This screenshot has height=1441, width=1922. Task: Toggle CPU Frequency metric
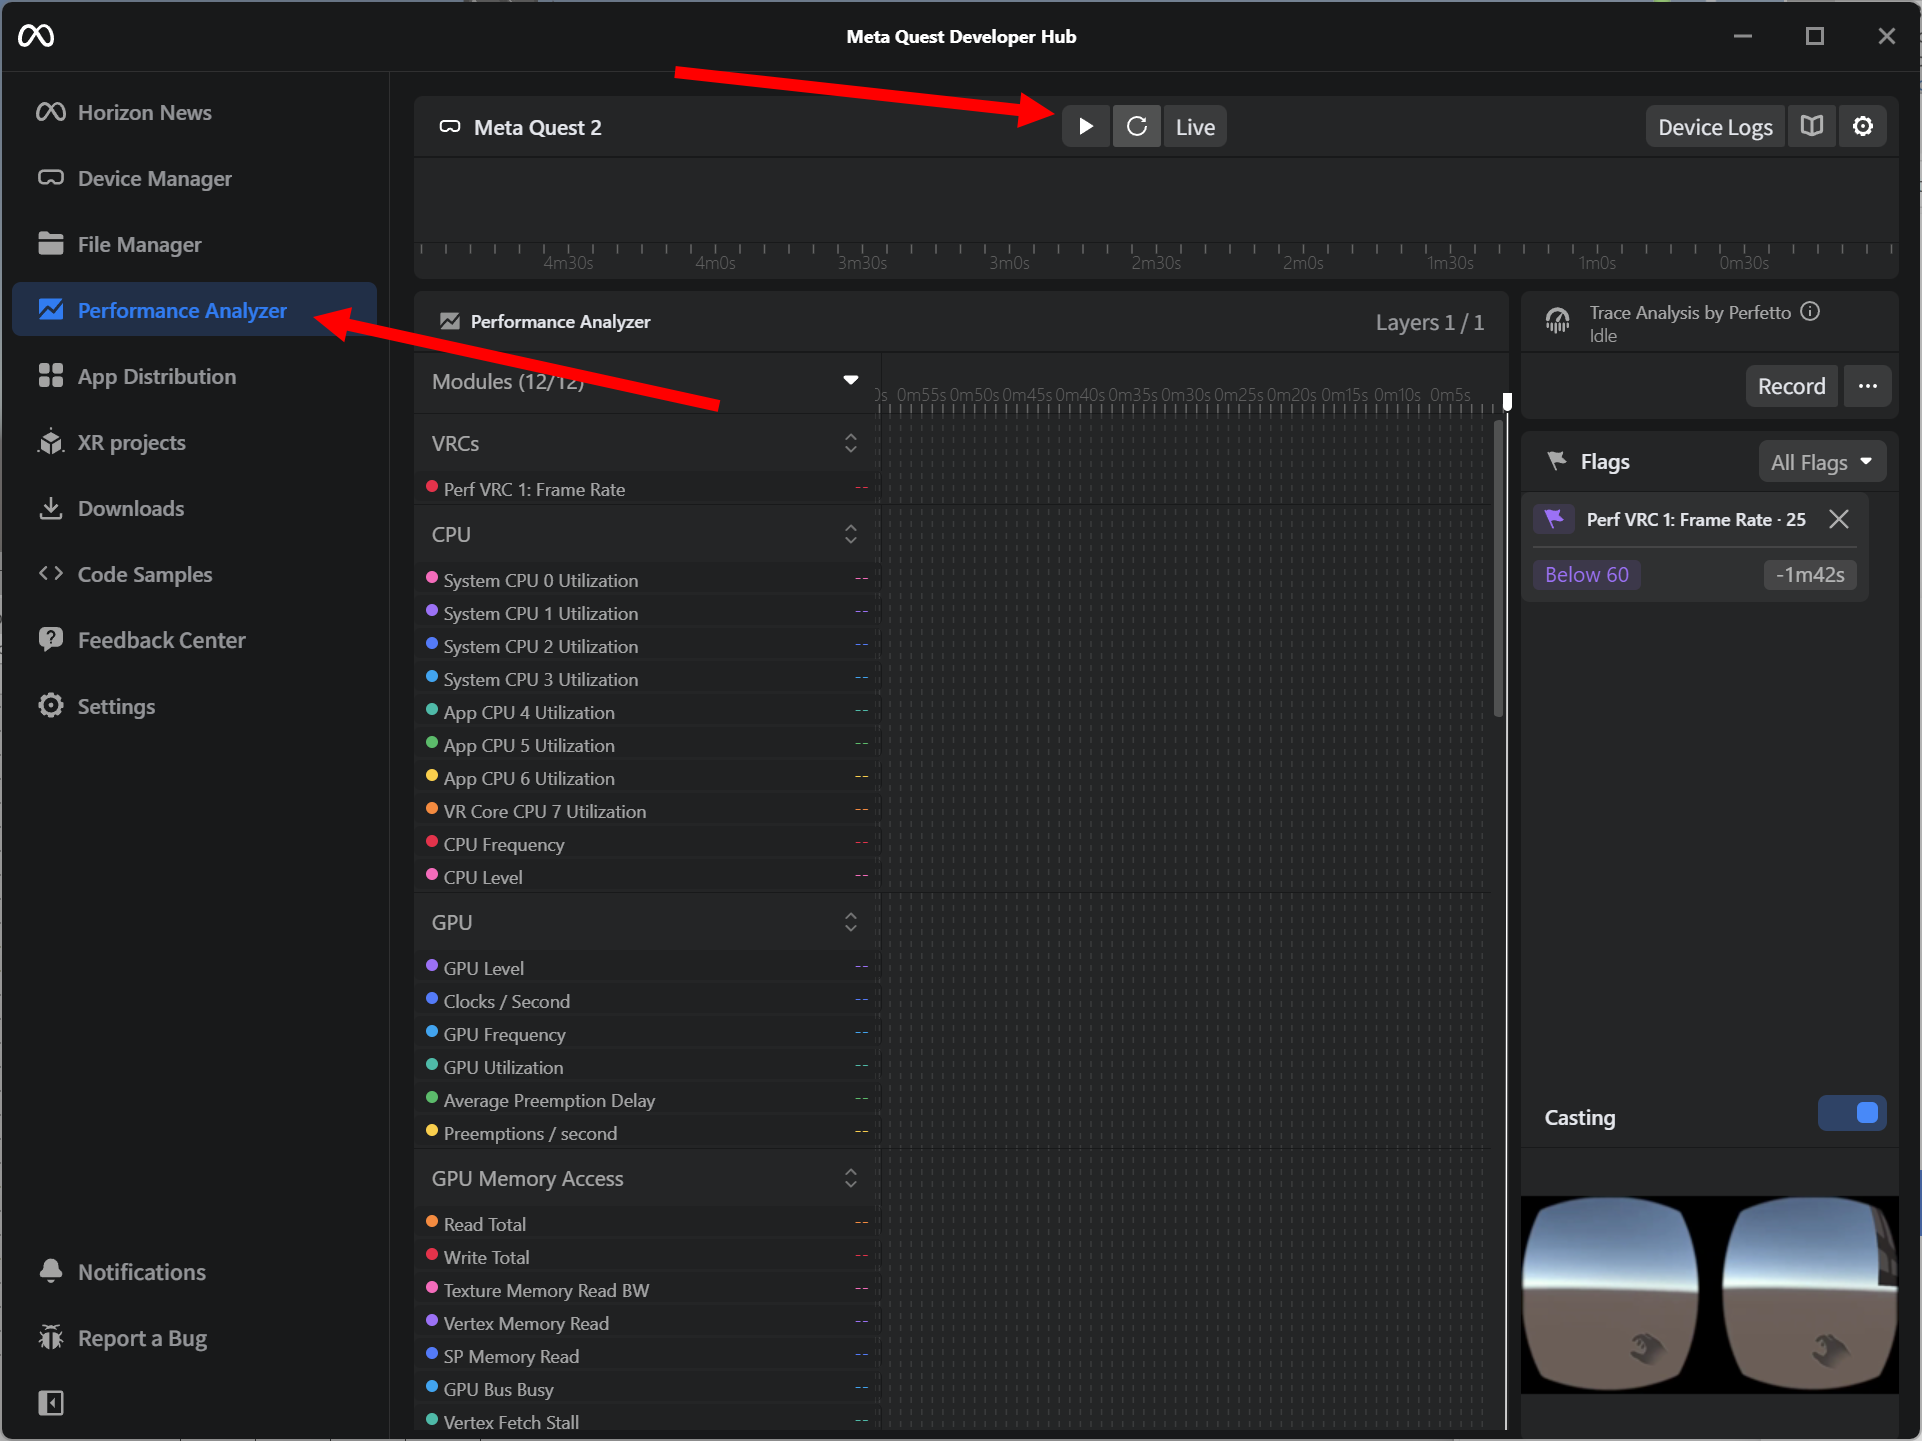[x=647, y=844]
